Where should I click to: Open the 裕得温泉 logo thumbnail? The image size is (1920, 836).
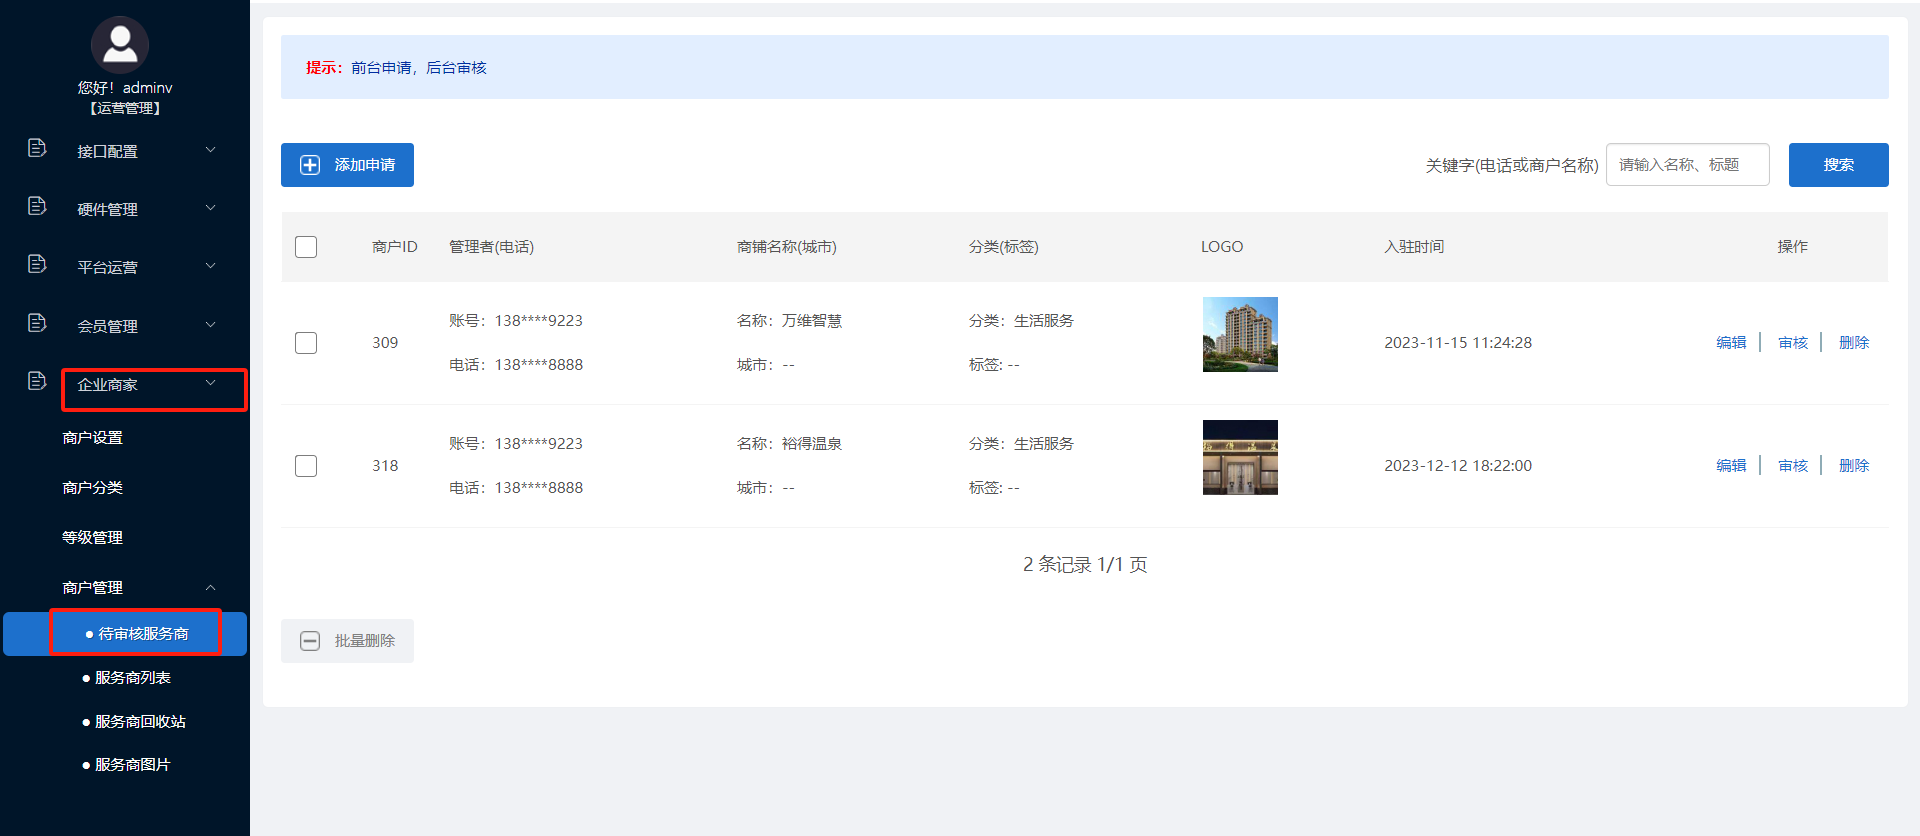pos(1240,457)
